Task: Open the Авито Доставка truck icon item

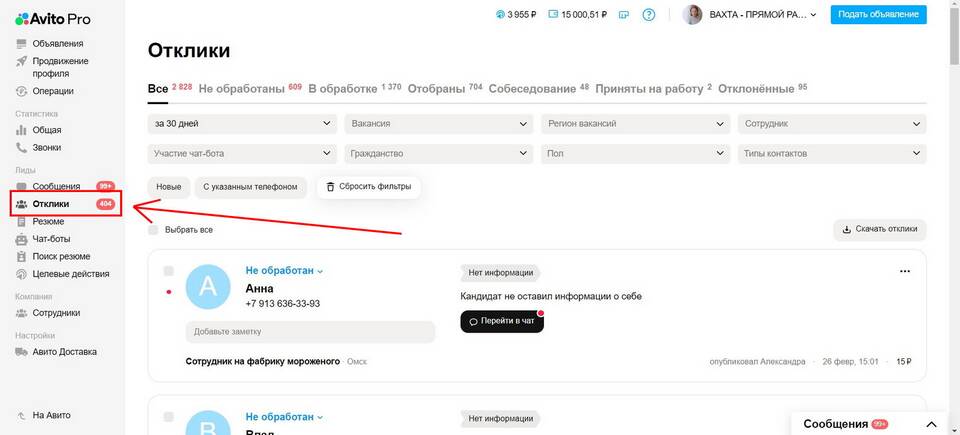Action: (22, 352)
